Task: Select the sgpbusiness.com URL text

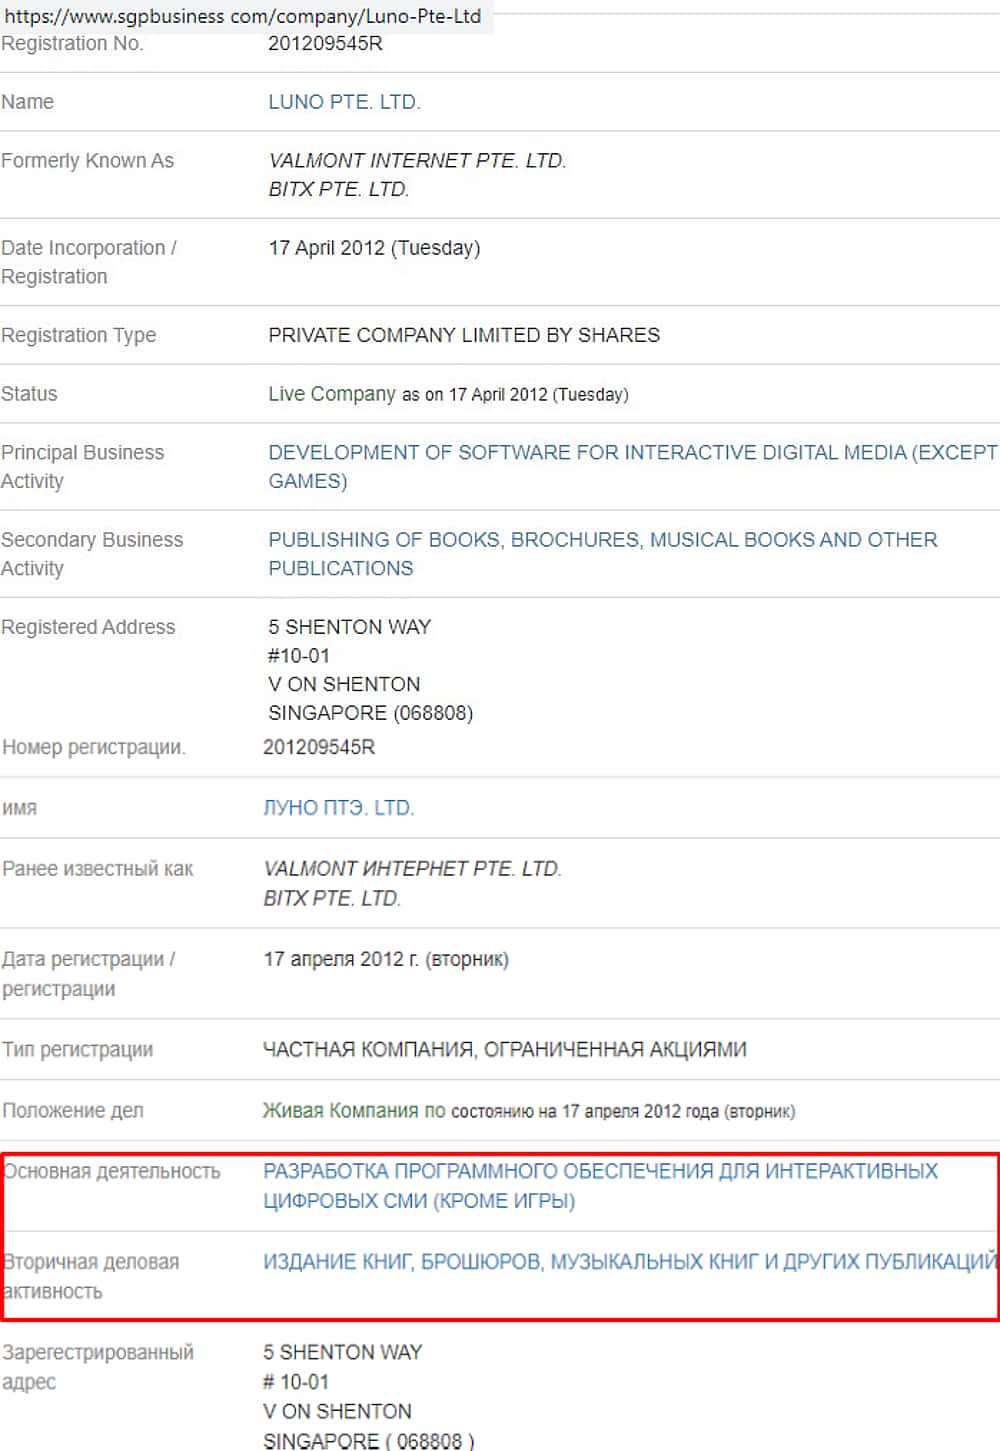Action: pyautogui.click(x=243, y=16)
